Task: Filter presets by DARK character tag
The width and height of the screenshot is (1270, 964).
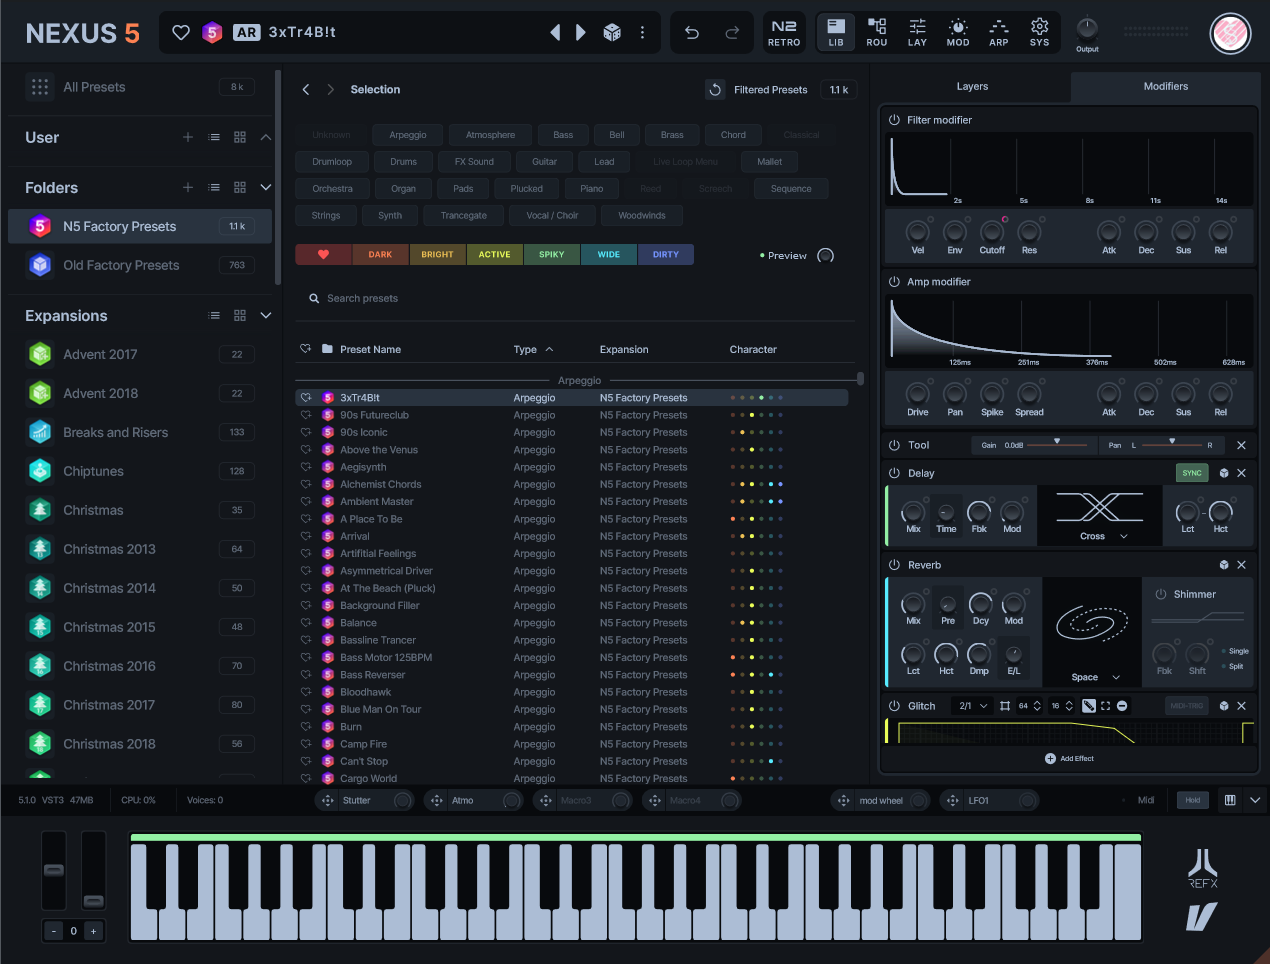Action: (380, 255)
